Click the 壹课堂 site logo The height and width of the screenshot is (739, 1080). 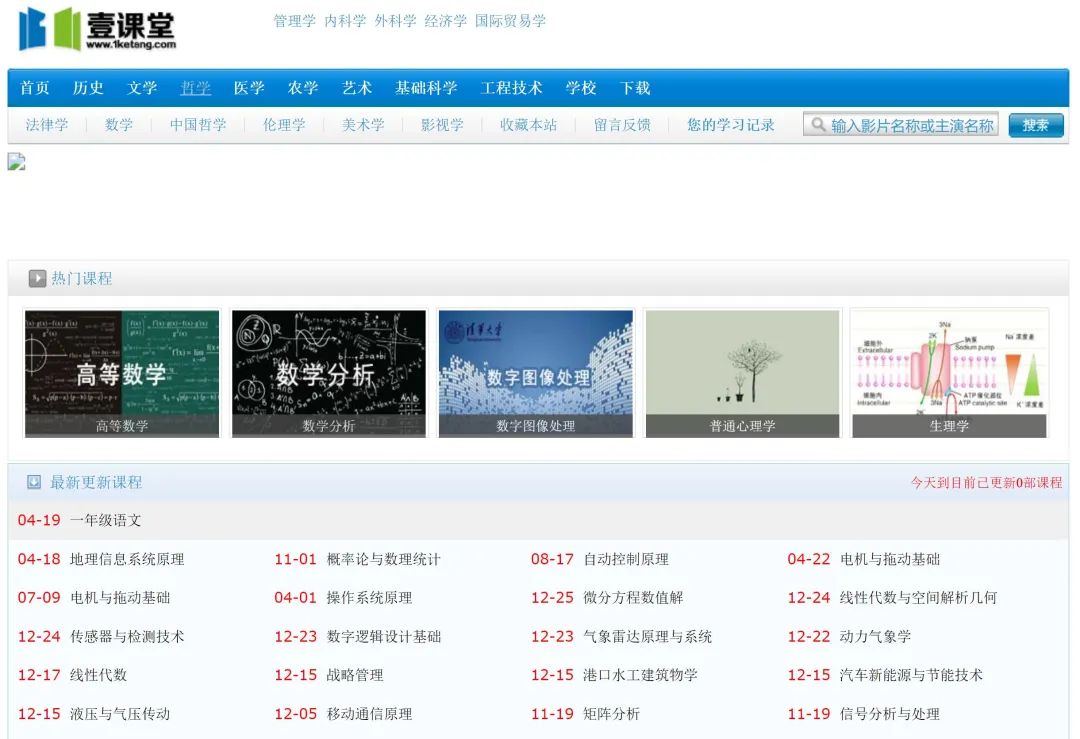[x=97, y=29]
